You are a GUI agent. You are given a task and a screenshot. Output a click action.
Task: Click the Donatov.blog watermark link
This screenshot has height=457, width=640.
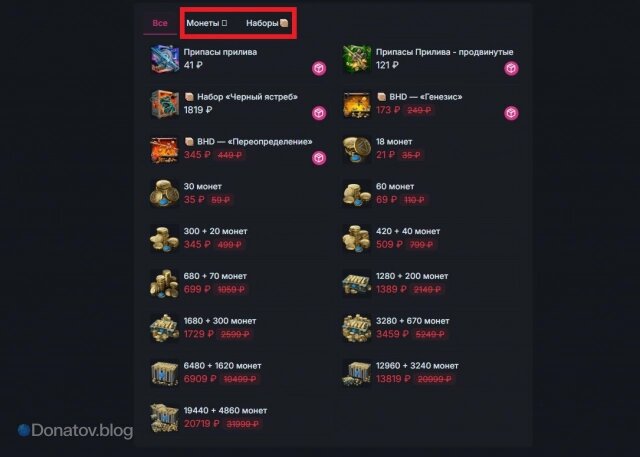coord(76,430)
